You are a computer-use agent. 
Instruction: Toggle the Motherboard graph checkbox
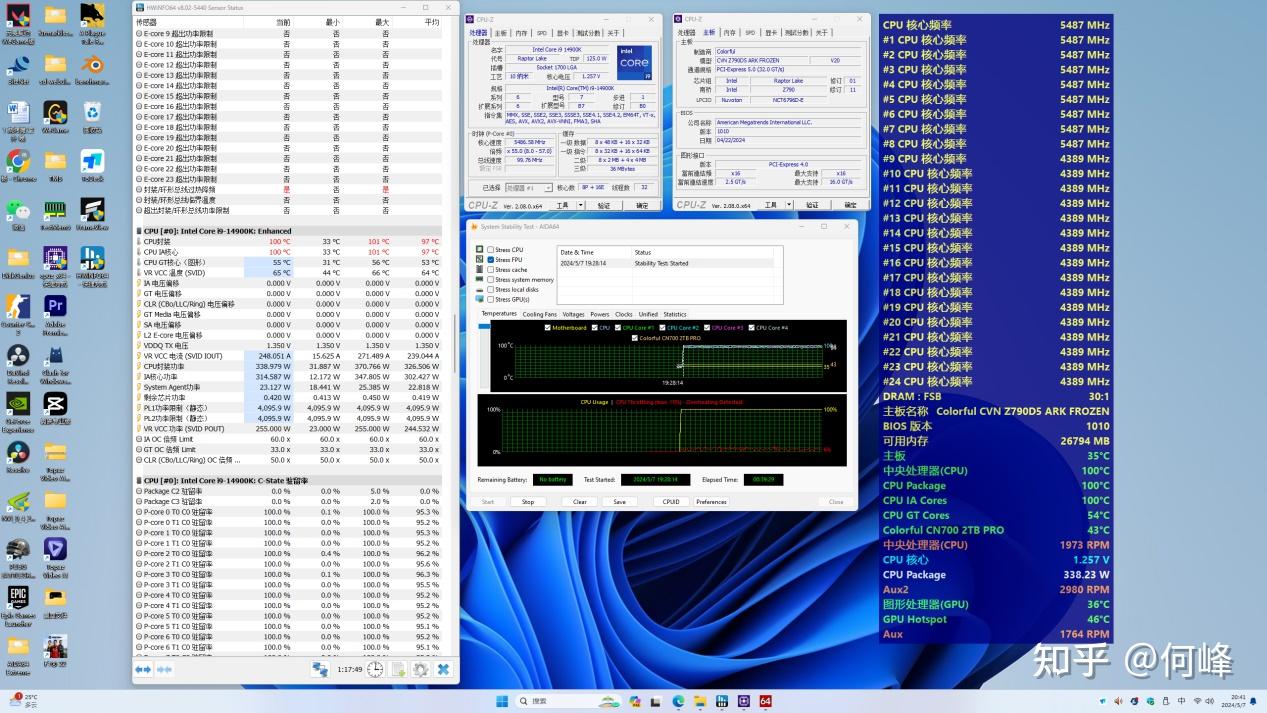pyautogui.click(x=547, y=328)
